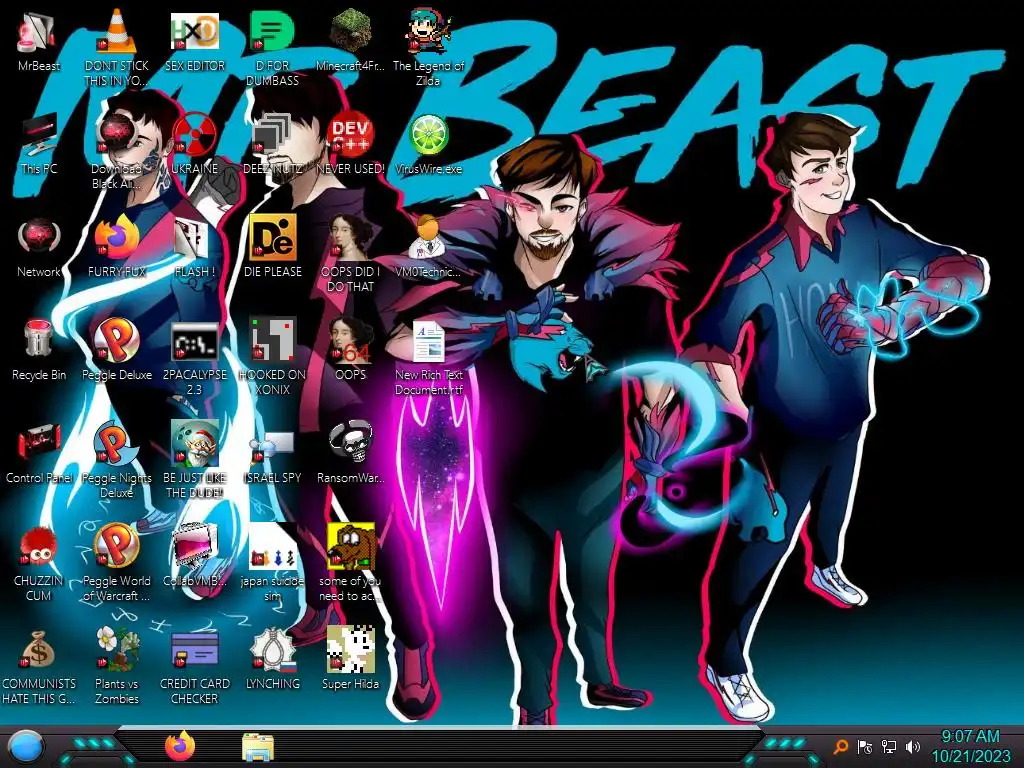Click the taskbar clock showing 9:07 AM
Viewport: 1024px width, 768px height.
pyautogui.click(x=970, y=737)
